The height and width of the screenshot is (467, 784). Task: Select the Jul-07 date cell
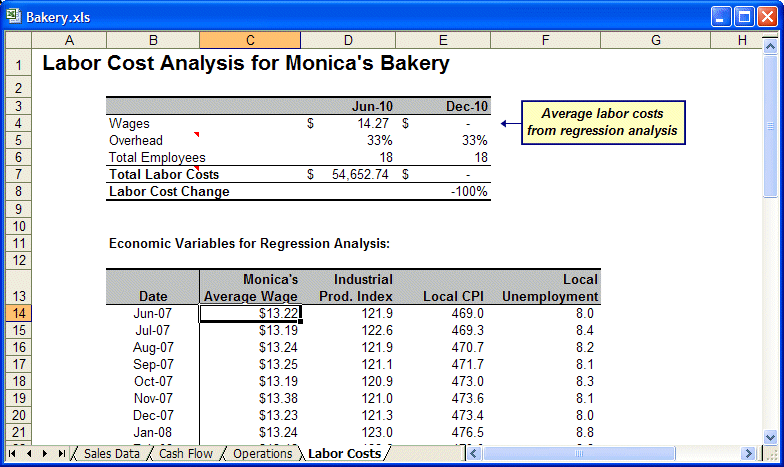pos(152,330)
